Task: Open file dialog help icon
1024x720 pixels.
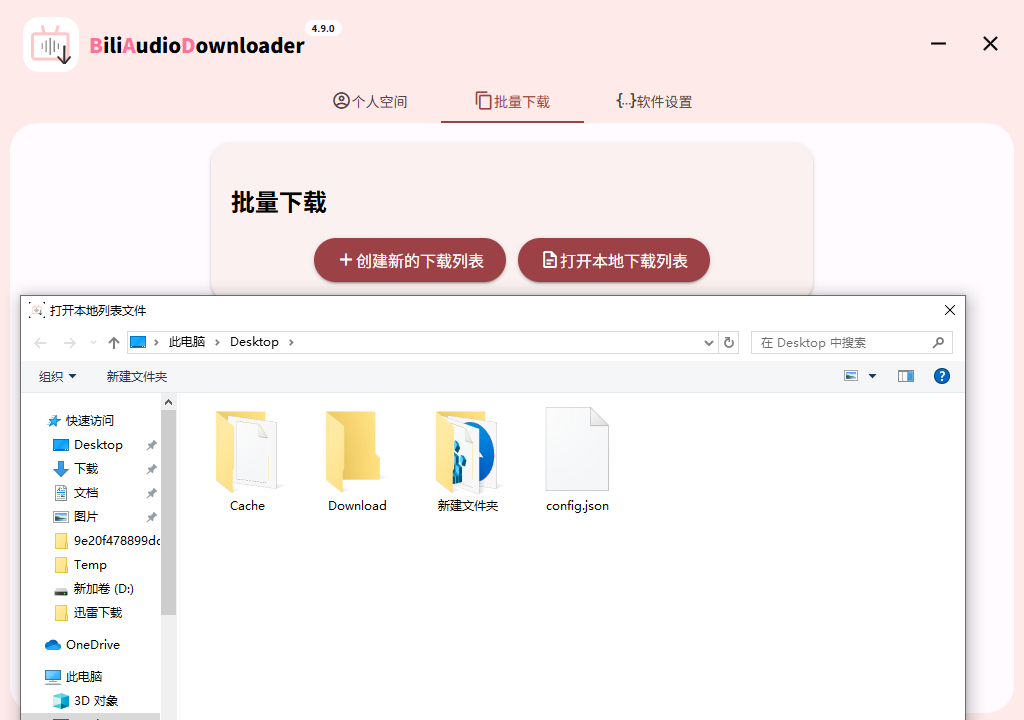Action: [x=942, y=376]
